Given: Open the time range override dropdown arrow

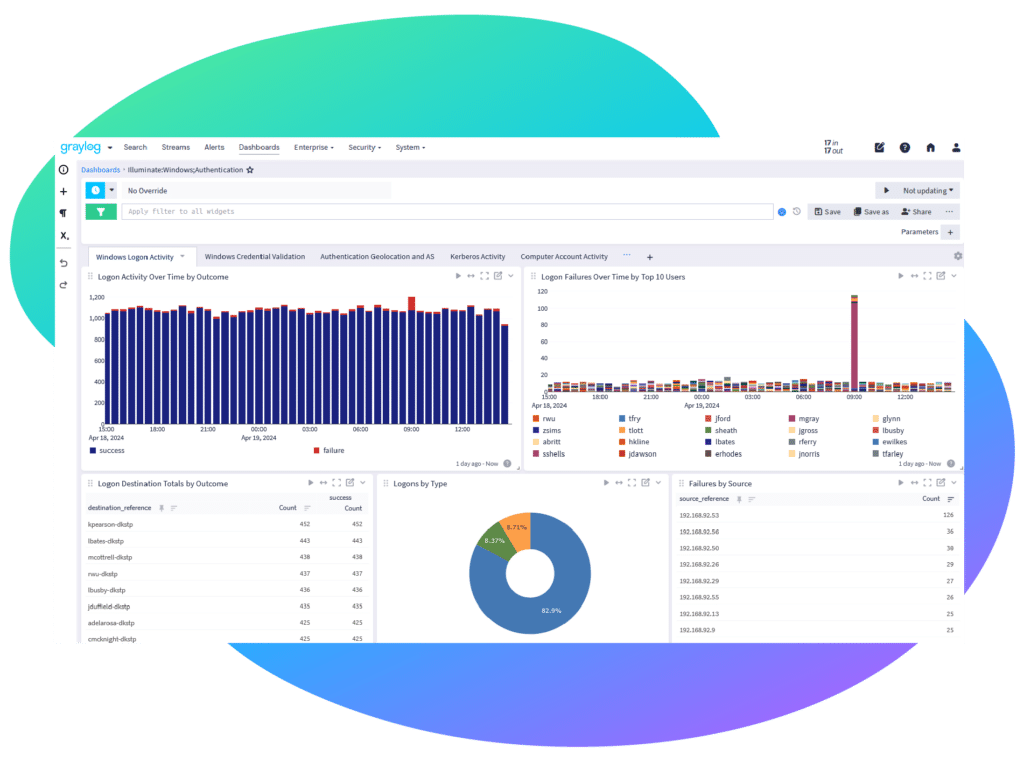Looking at the screenshot, I should (112, 190).
